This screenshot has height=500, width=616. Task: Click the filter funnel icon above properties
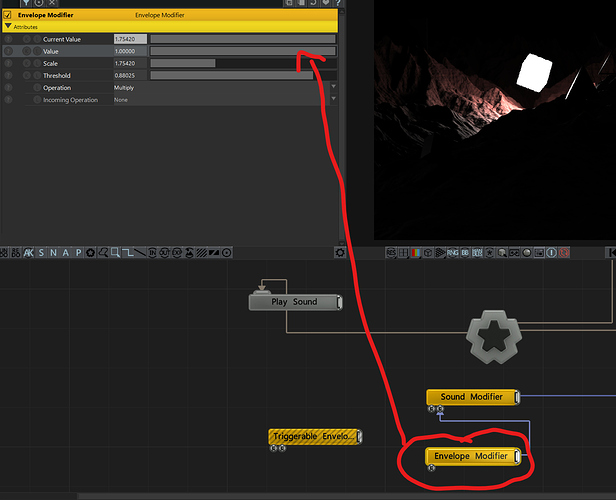26,3
